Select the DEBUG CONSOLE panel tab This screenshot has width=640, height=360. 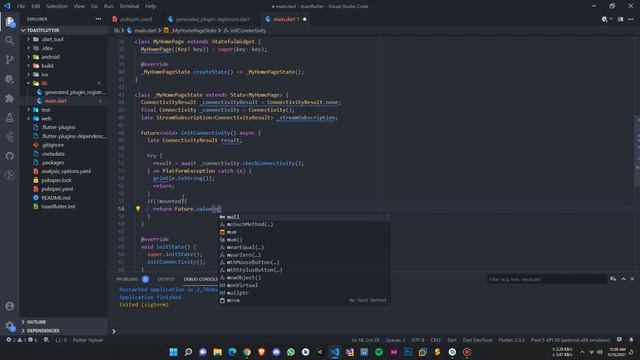pyautogui.click(x=200, y=279)
